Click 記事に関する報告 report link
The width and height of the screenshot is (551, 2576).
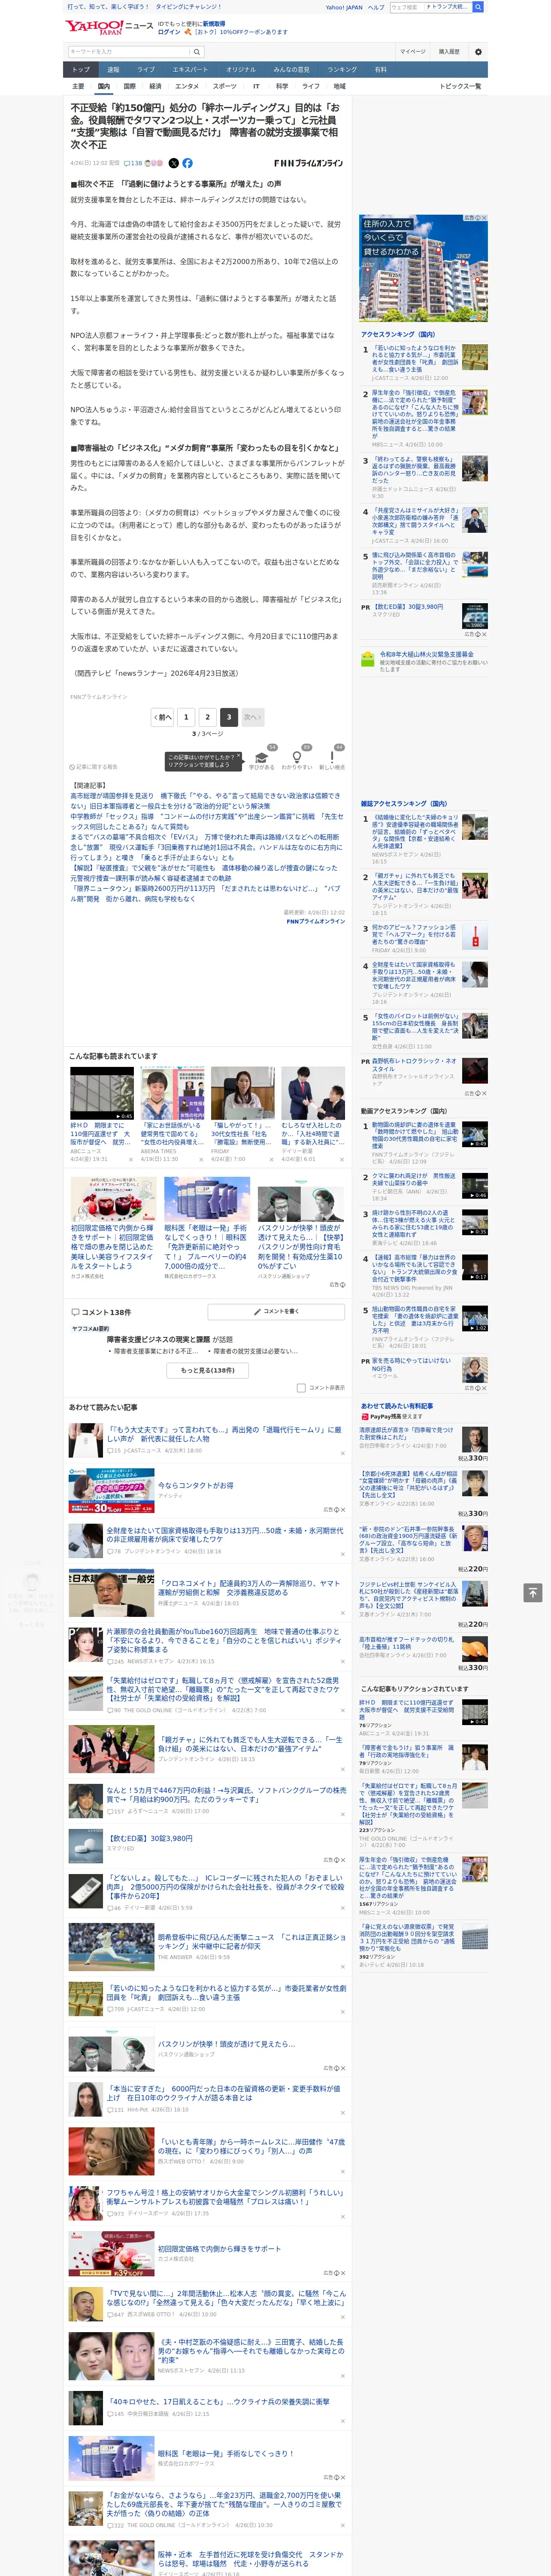coord(94,767)
